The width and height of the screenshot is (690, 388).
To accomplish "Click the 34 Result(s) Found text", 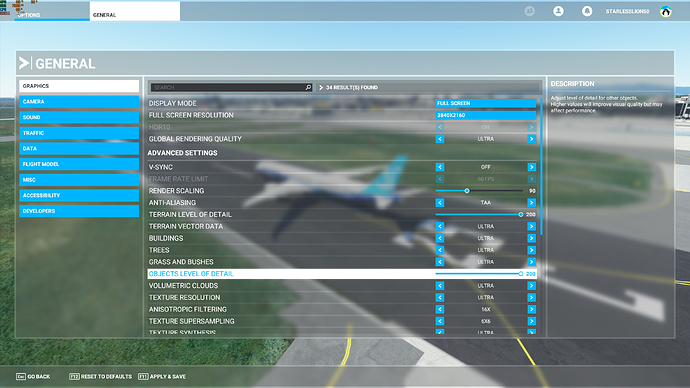I will pos(352,88).
